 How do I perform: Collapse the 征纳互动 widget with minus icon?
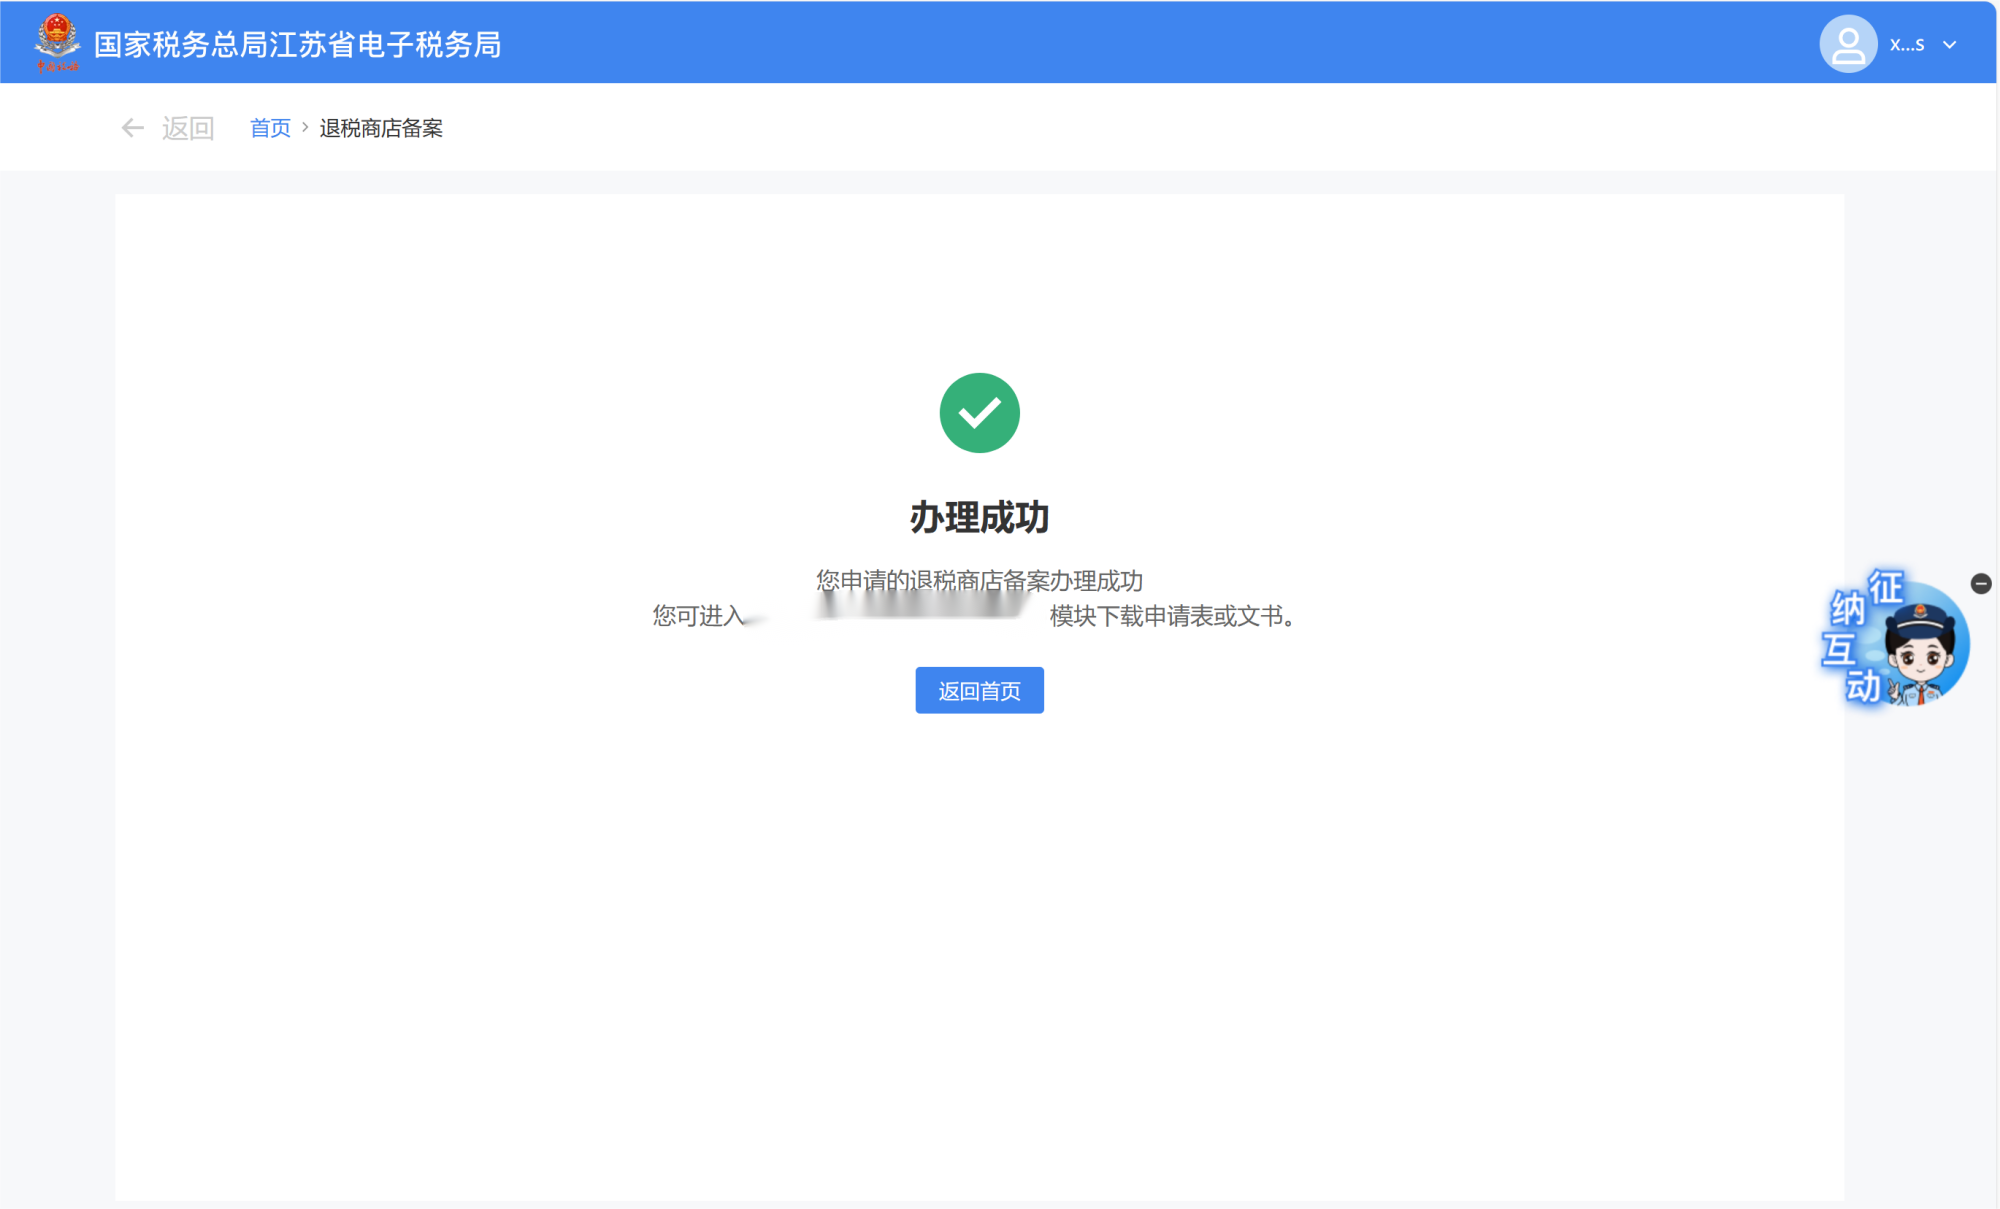tap(1980, 584)
